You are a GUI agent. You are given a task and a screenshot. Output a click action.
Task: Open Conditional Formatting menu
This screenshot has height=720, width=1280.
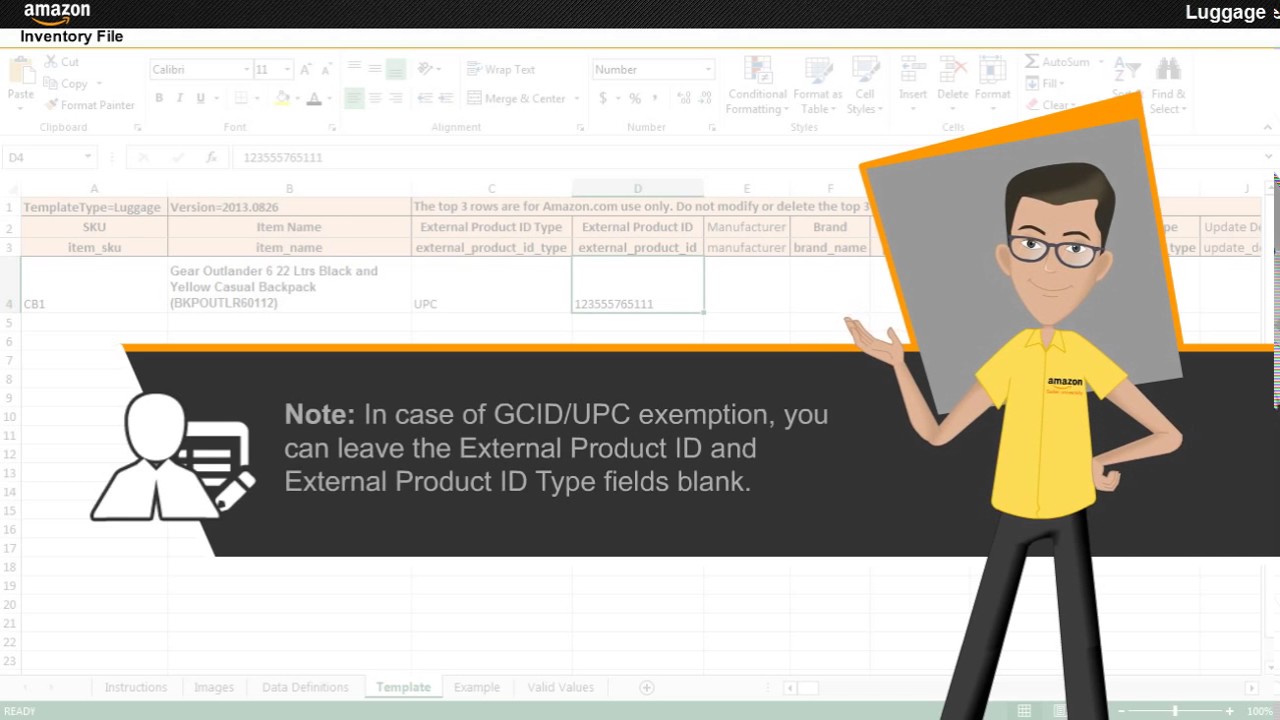click(757, 86)
